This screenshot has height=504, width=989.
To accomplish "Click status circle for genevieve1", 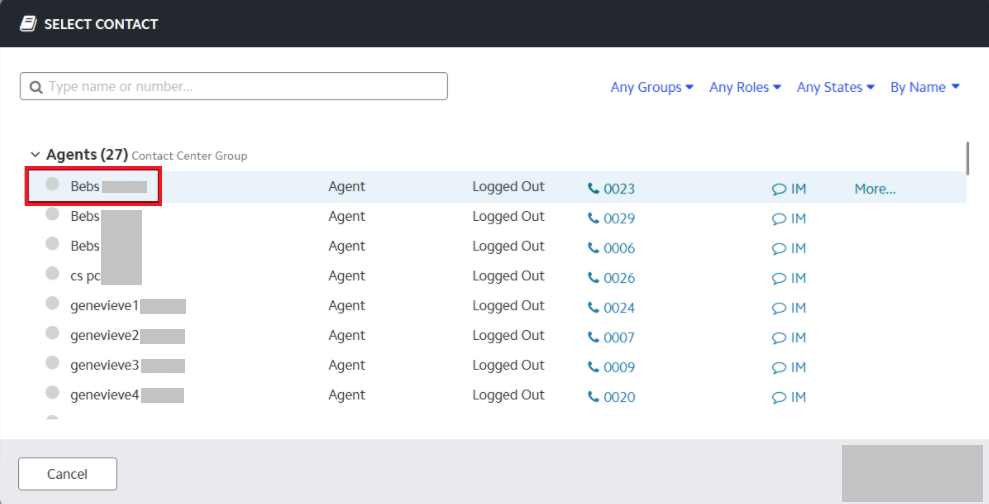I will (52, 303).
